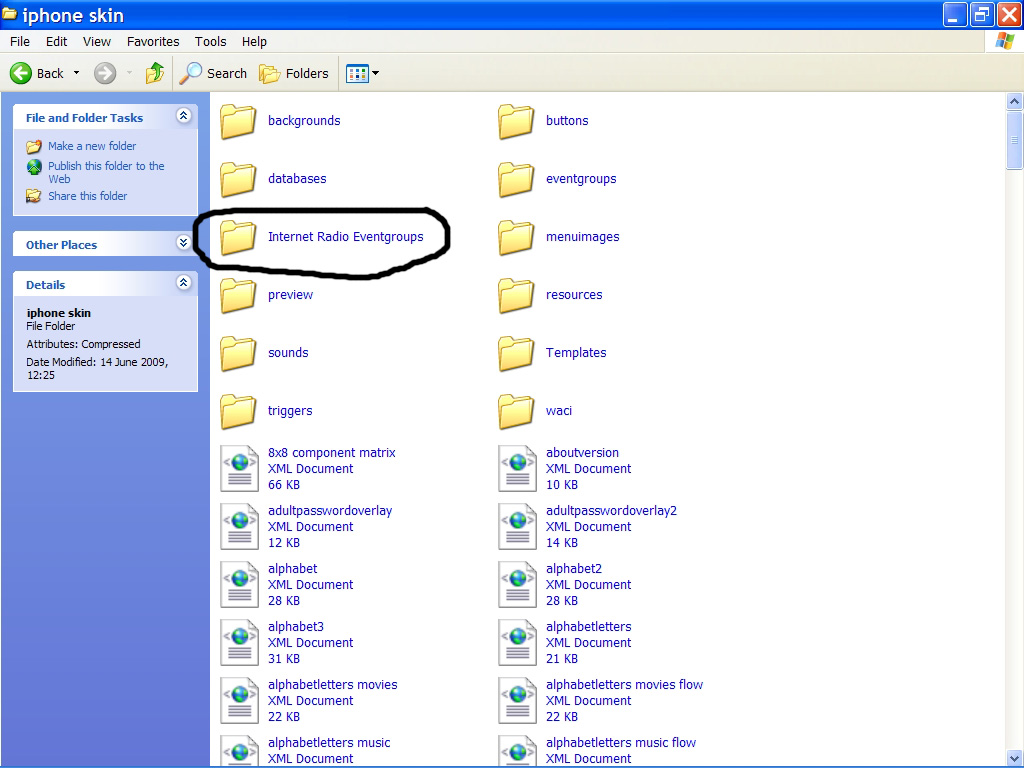Close the iphone skin window

(1009, 14)
